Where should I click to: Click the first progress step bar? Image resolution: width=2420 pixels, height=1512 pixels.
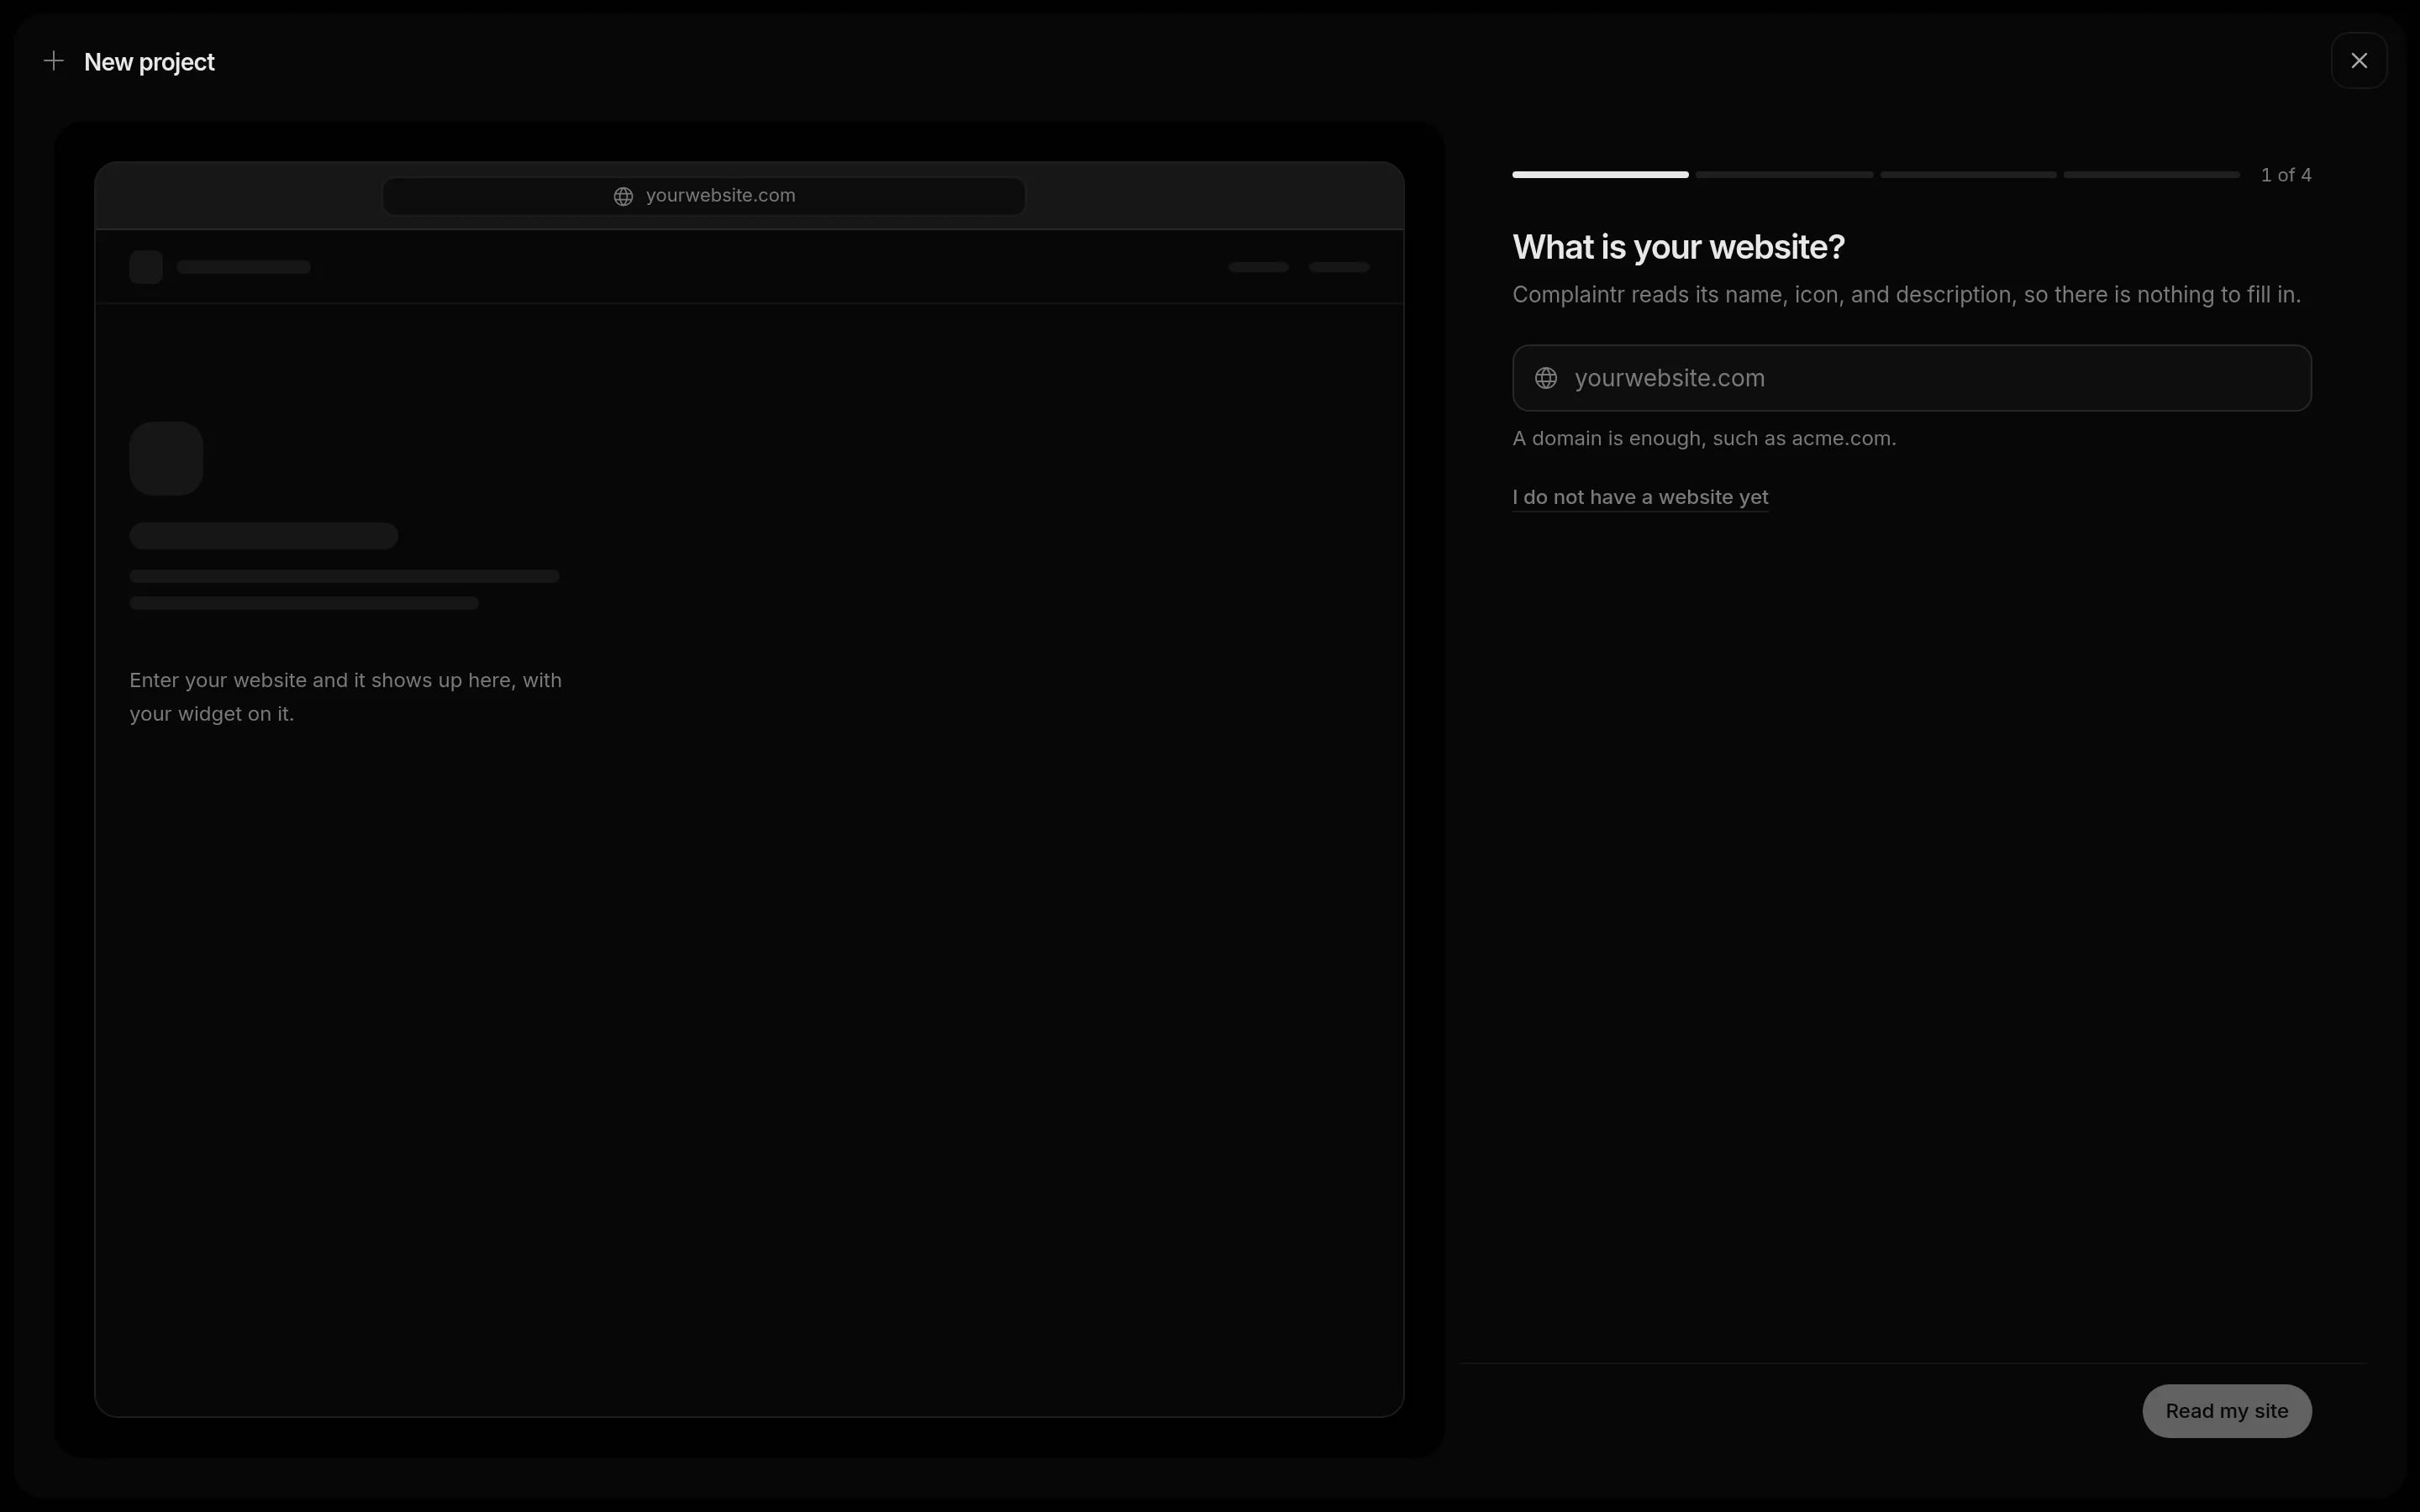pyautogui.click(x=1600, y=175)
